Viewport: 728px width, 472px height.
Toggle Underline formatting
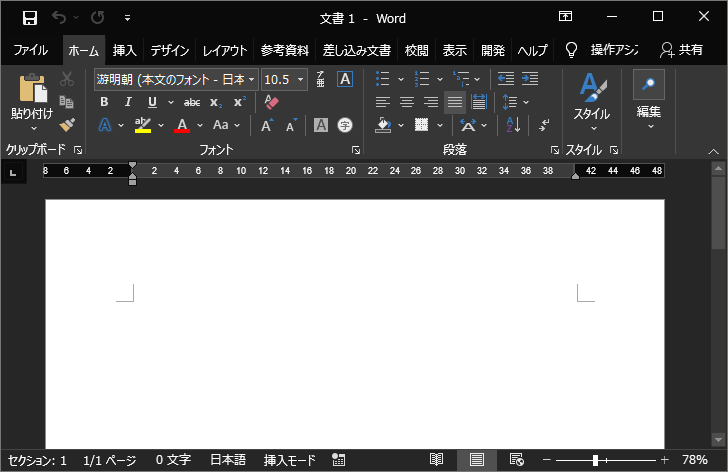pyautogui.click(x=152, y=102)
